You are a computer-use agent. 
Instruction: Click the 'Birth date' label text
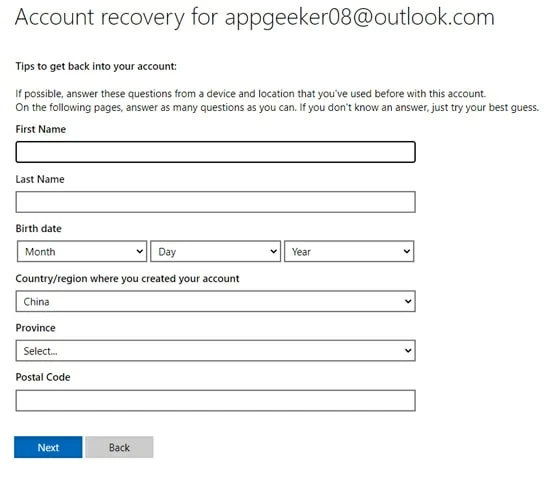[39, 229]
